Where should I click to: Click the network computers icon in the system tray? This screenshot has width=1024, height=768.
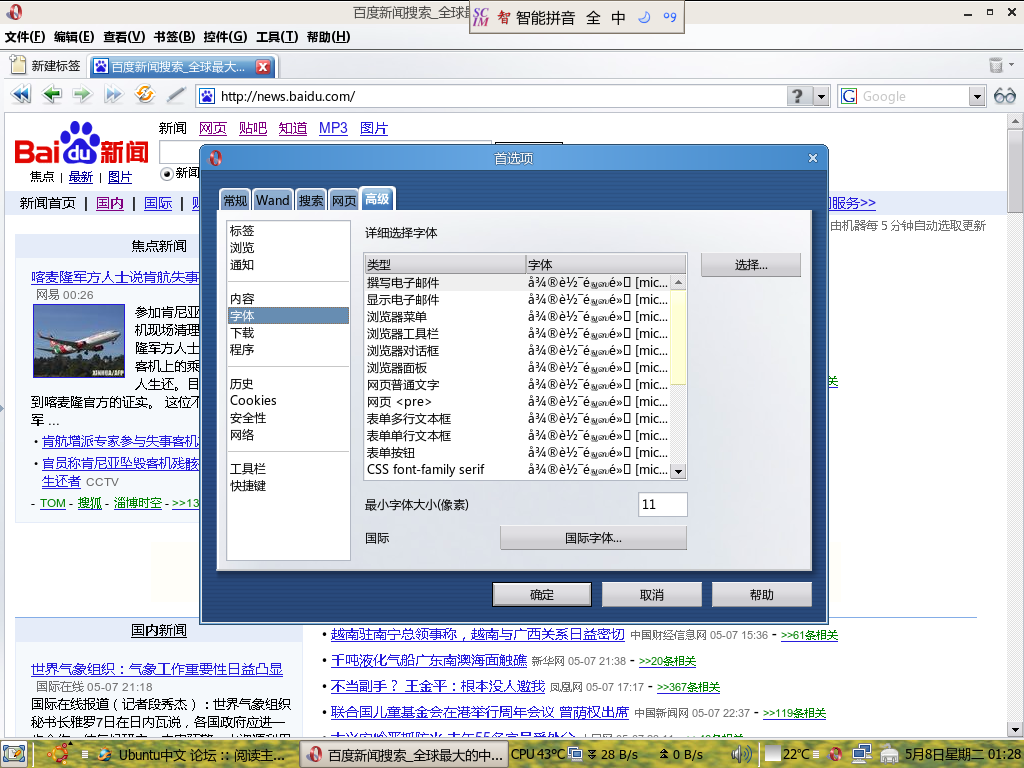862,754
